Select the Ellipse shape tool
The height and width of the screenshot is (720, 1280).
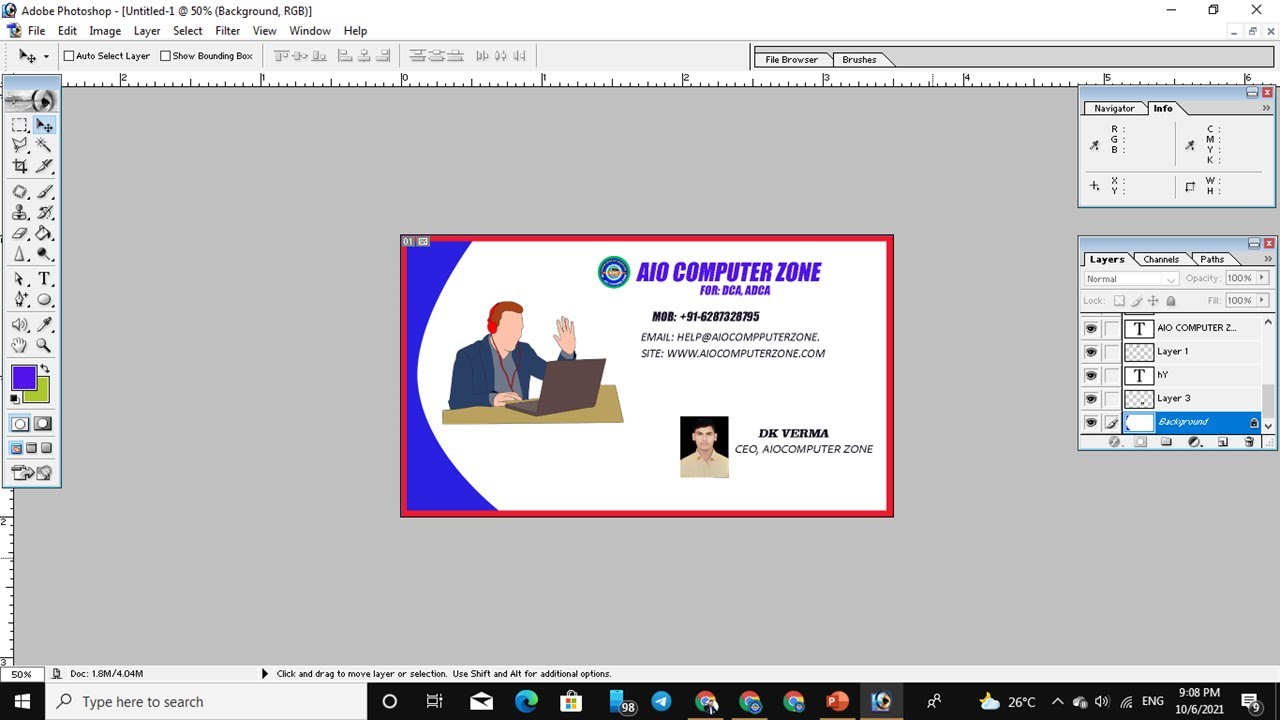point(44,299)
